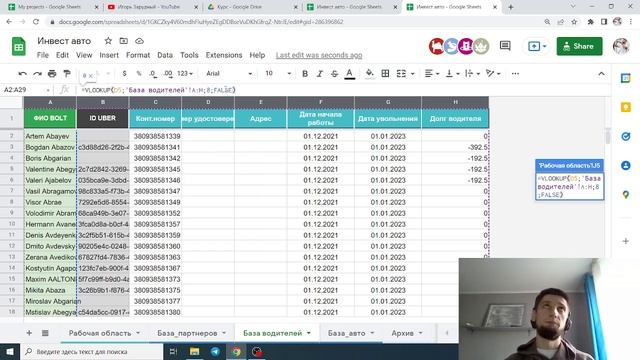The height and width of the screenshot is (360, 640).
Task: Star the Инвест авто document
Action: coord(108,41)
